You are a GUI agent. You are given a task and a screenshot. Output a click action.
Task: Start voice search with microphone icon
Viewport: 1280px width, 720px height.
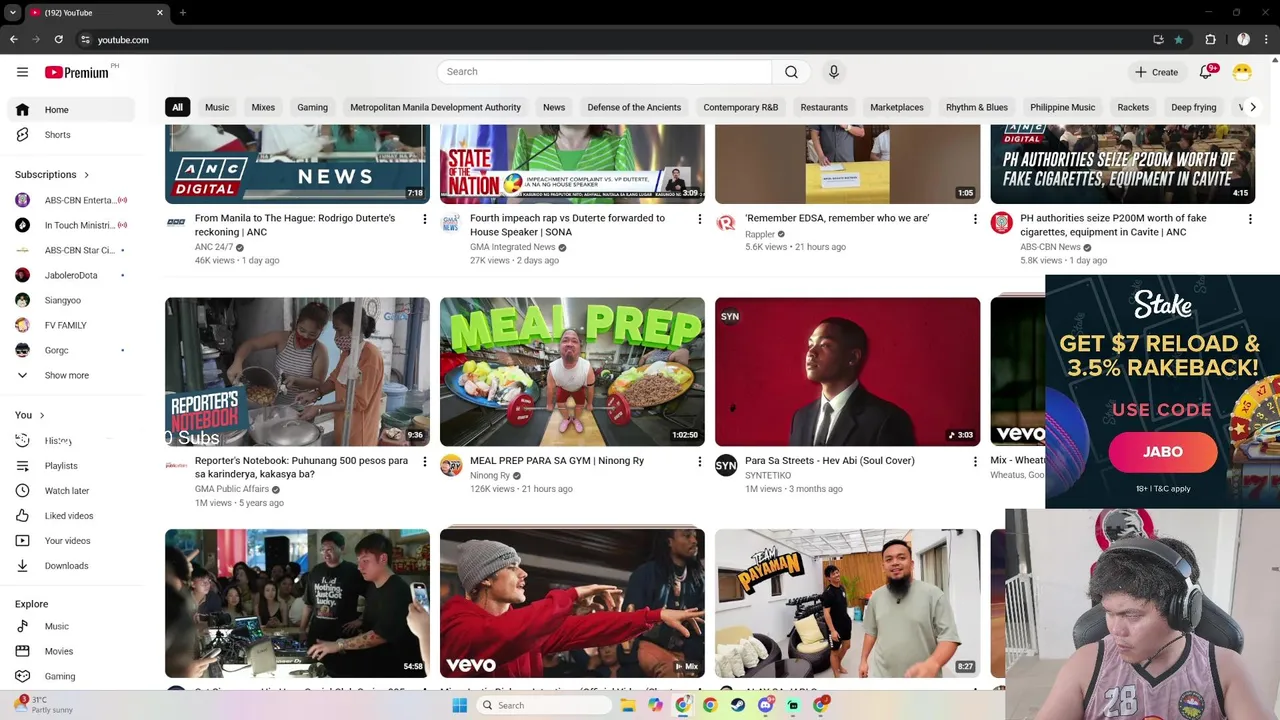tap(833, 72)
